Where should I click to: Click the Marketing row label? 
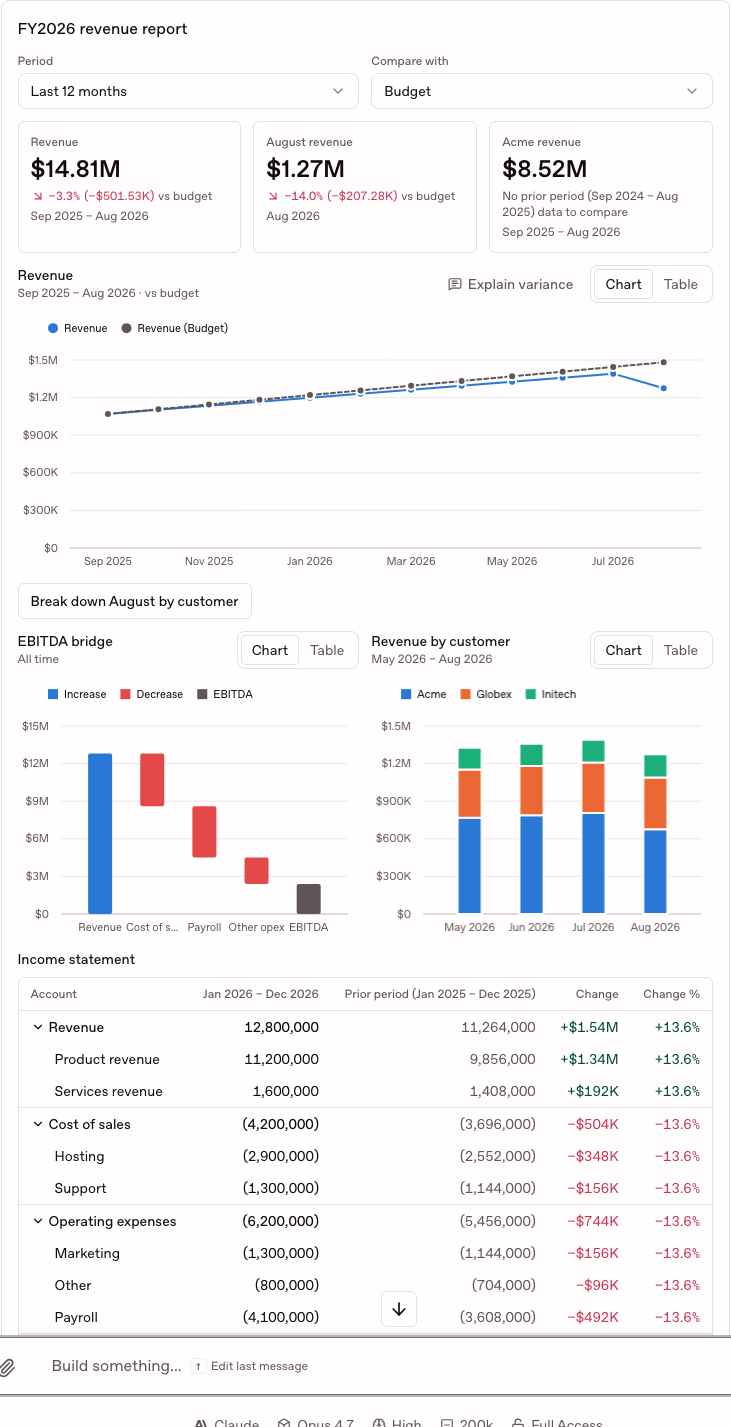pyautogui.click(x=87, y=1253)
